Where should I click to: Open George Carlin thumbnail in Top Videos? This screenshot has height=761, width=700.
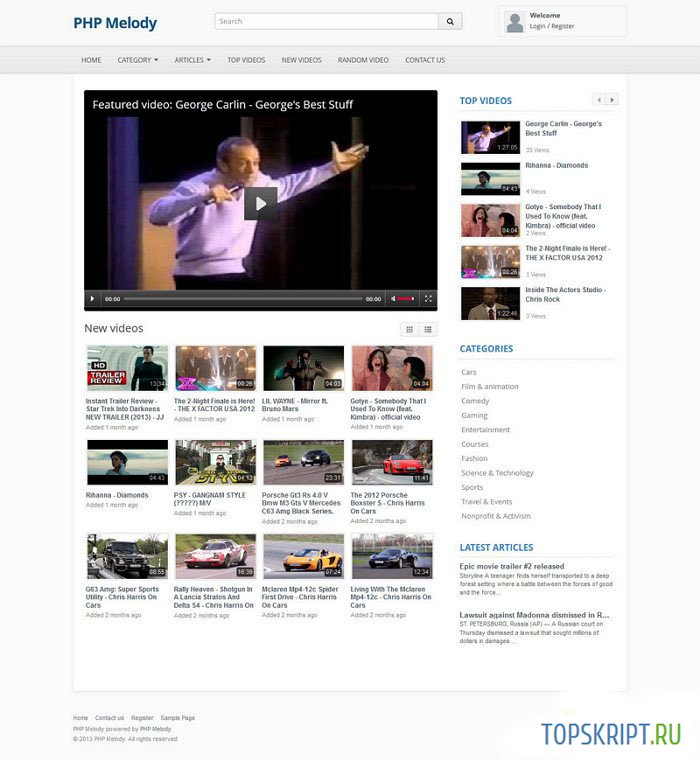pyautogui.click(x=490, y=137)
